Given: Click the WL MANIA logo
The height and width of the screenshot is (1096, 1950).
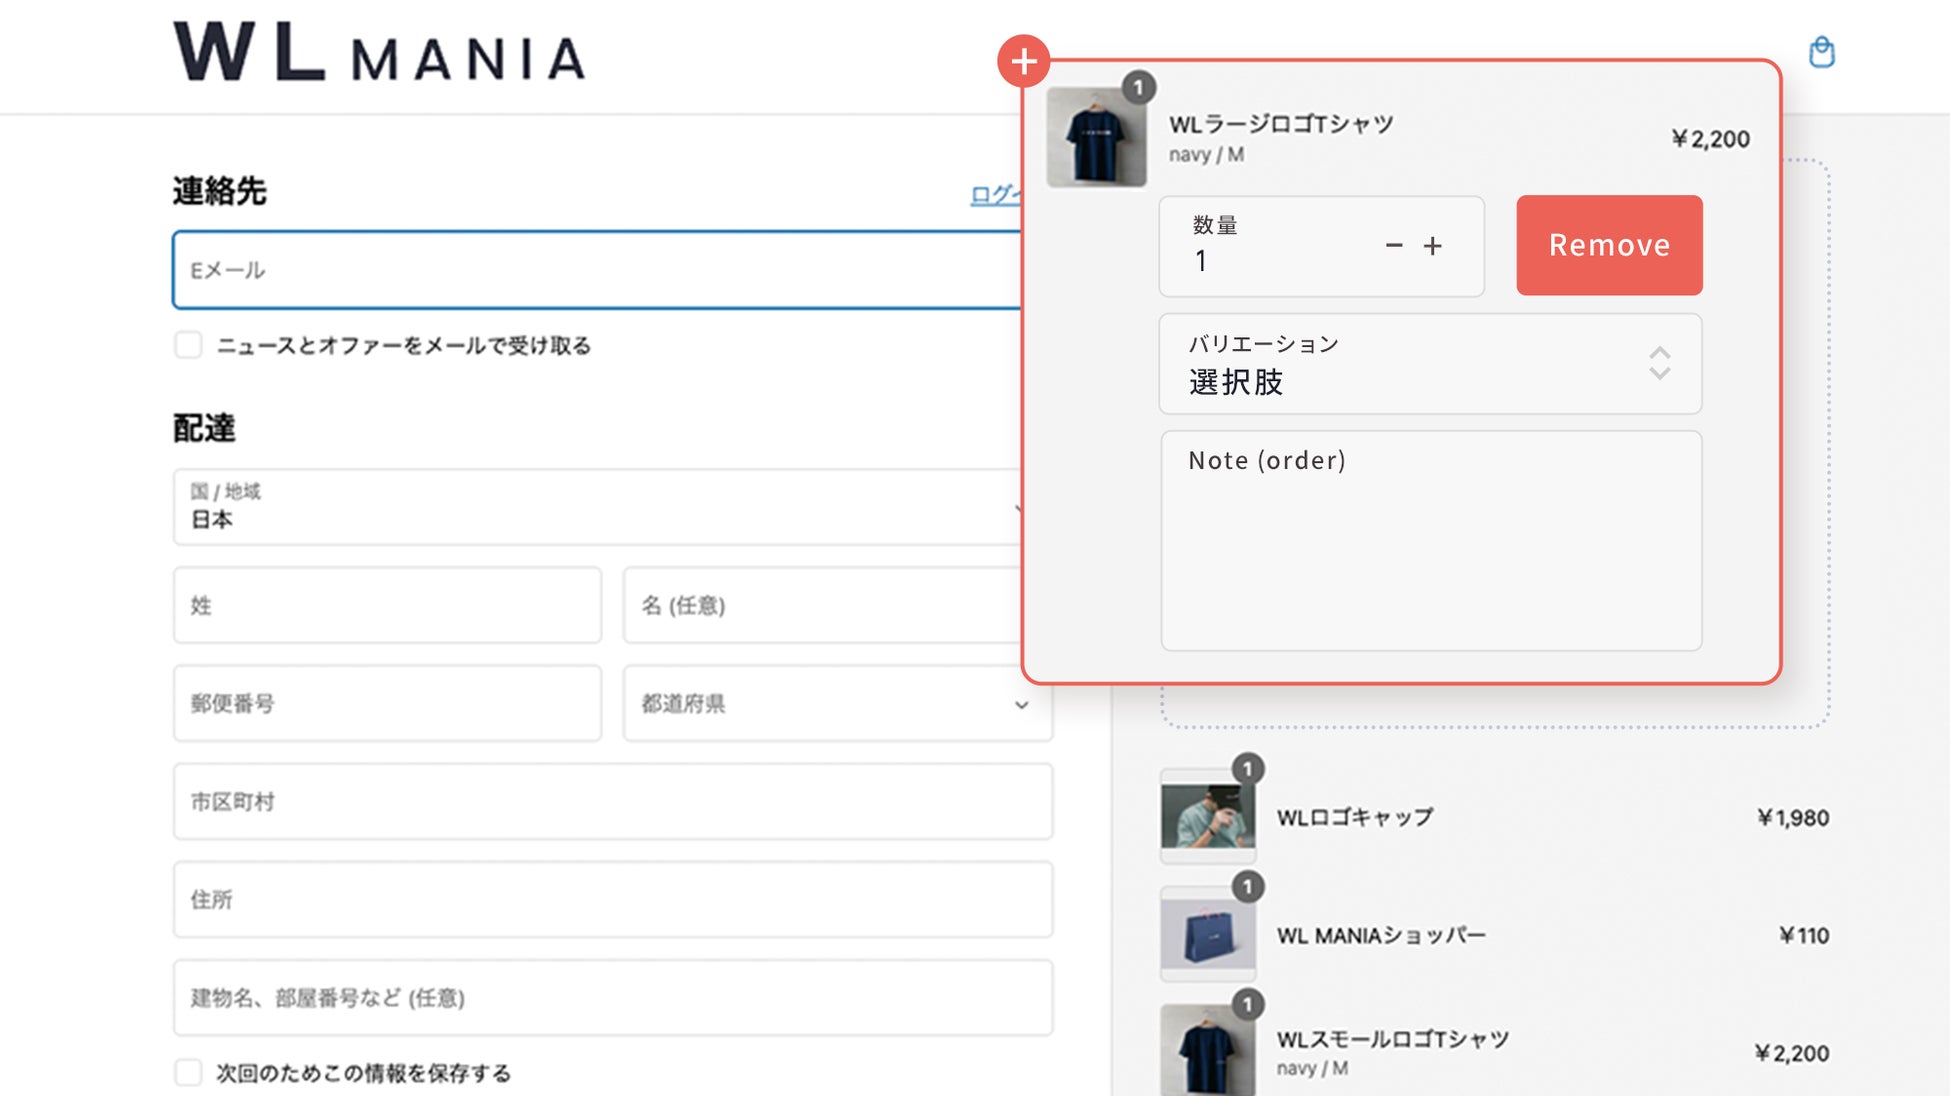Looking at the screenshot, I should coord(379,53).
